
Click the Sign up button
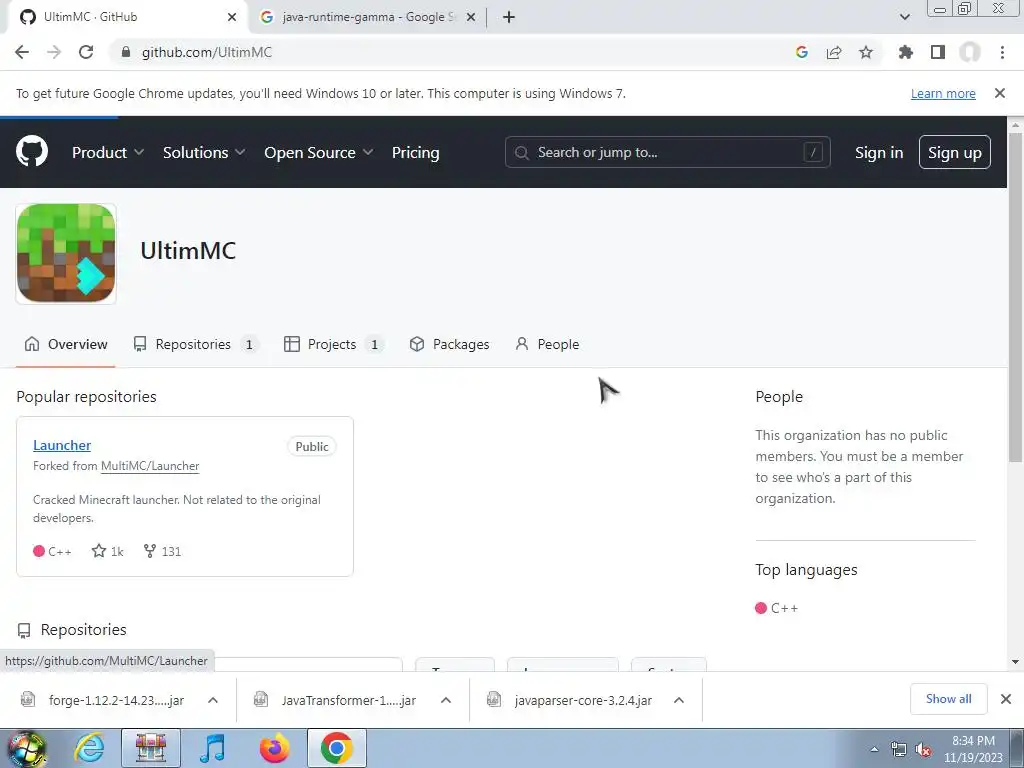(955, 152)
